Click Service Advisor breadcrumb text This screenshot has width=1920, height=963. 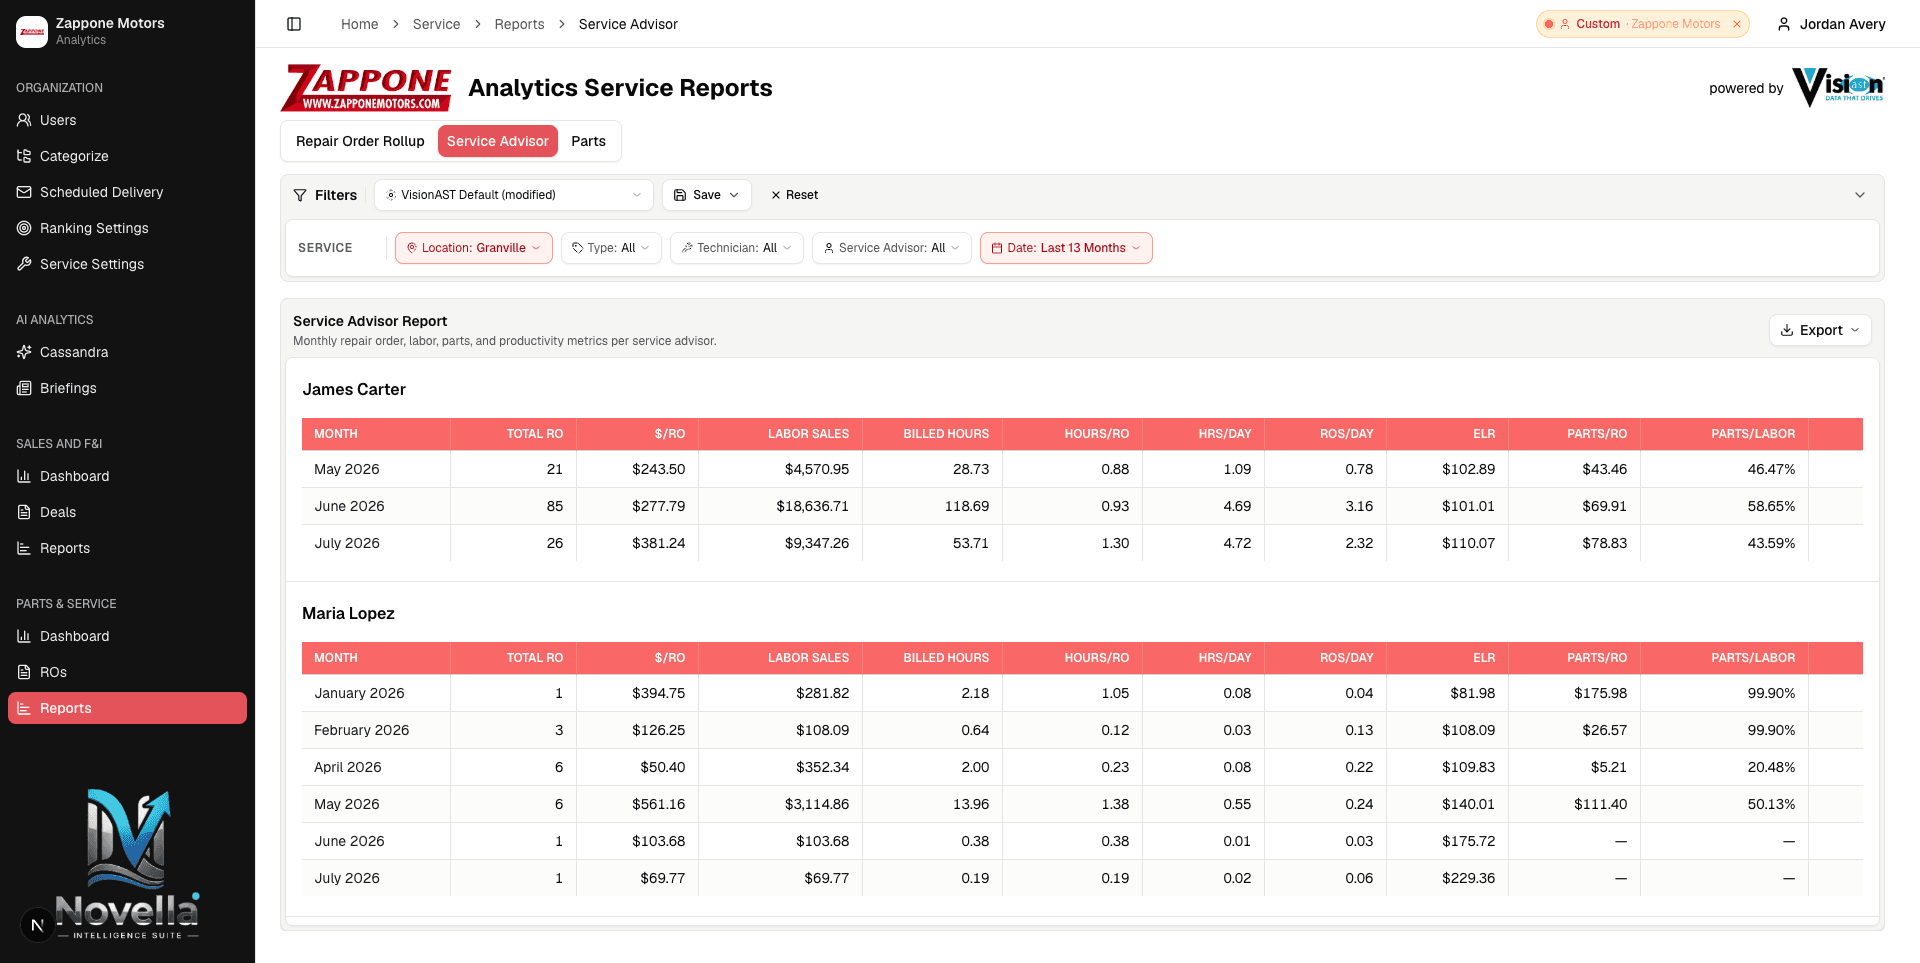pos(628,24)
